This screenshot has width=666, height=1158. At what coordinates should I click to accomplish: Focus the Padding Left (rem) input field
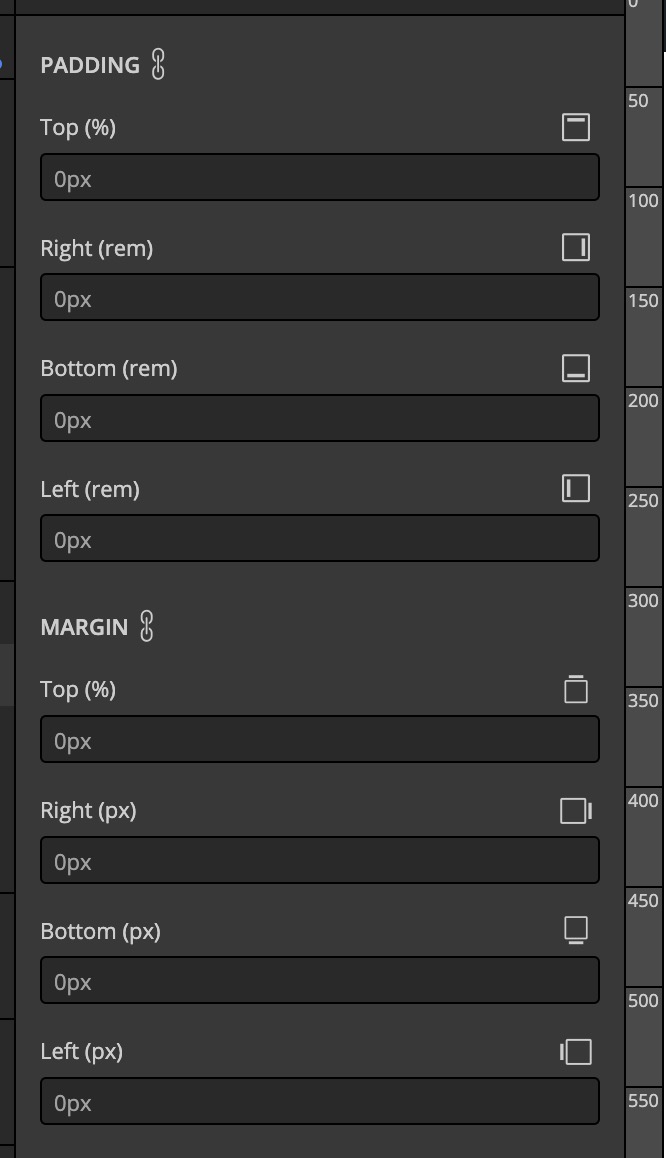coord(320,538)
